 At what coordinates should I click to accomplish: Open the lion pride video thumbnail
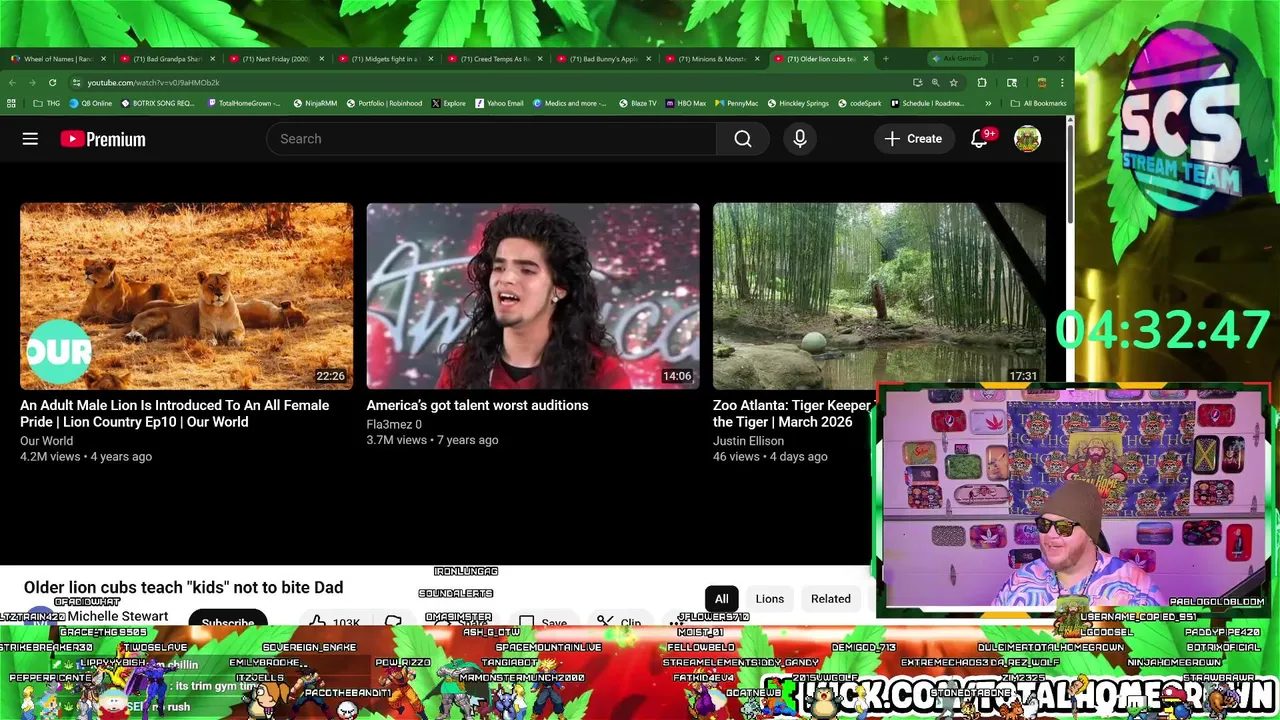point(186,296)
